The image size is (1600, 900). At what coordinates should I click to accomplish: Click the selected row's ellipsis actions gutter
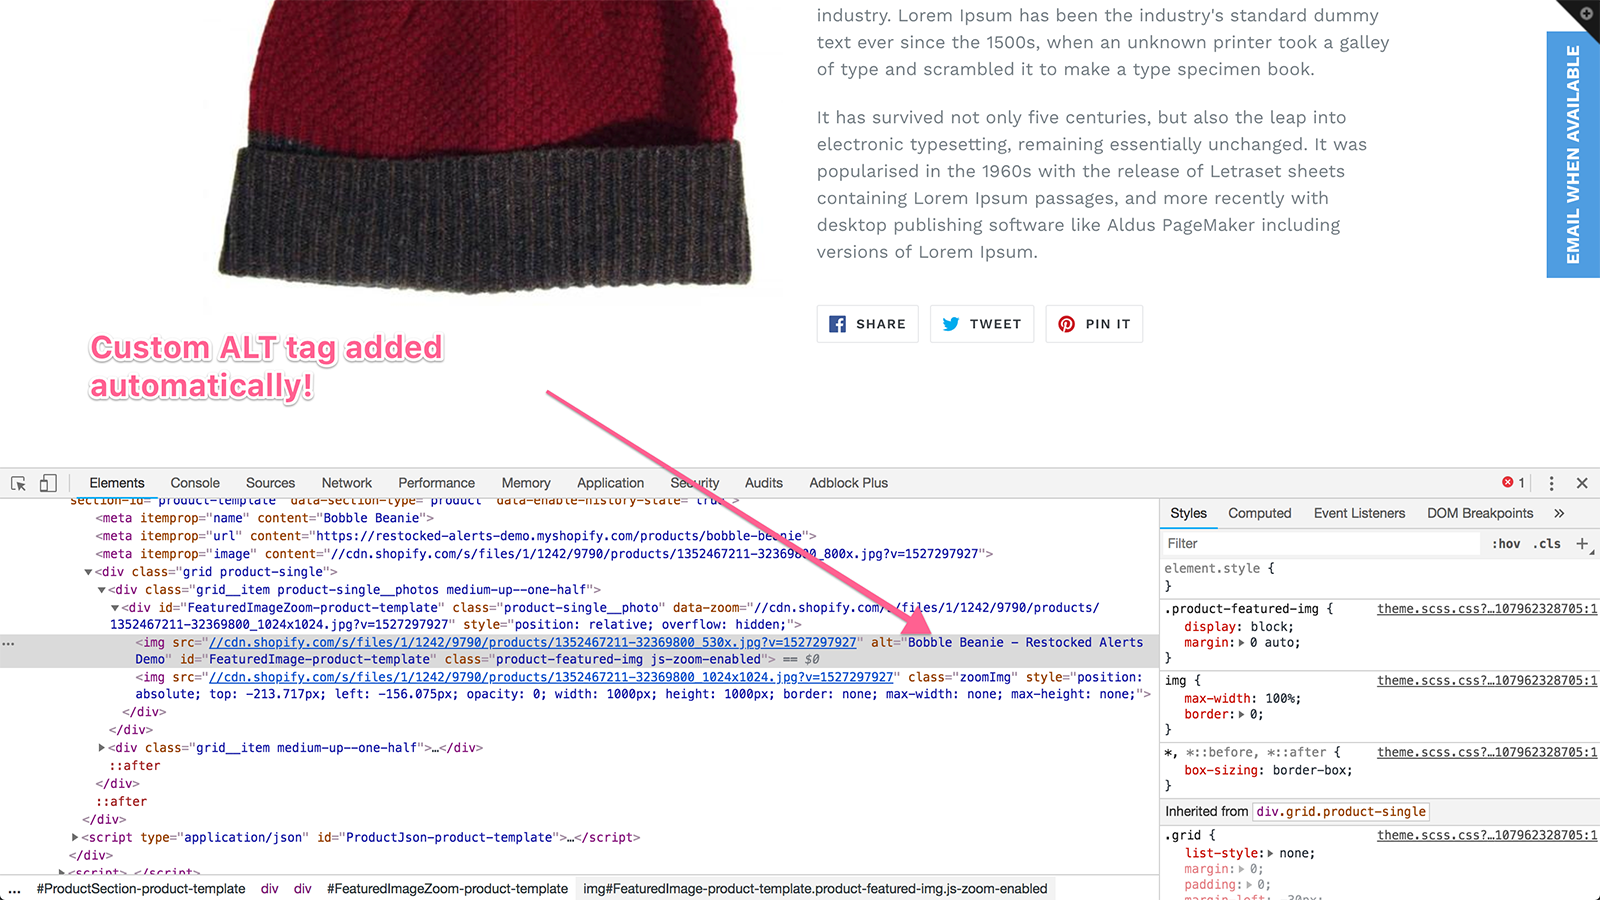pyautogui.click(x=8, y=643)
